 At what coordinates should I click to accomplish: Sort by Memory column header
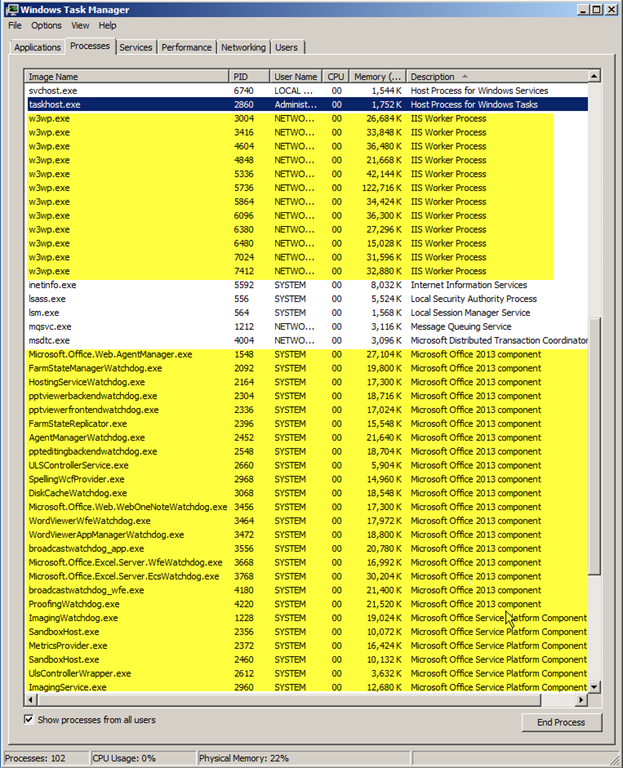point(378,76)
